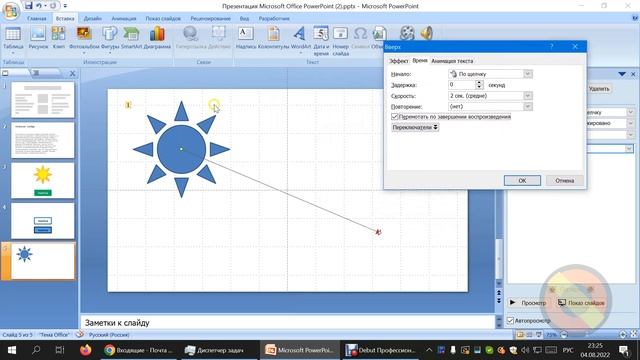Click the Звук sound icon in ribbon

click(x=427, y=33)
